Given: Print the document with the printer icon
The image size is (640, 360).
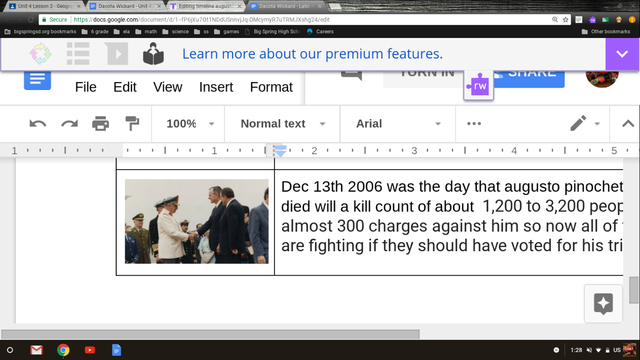Looking at the screenshot, I should click(x=100, y=124).
